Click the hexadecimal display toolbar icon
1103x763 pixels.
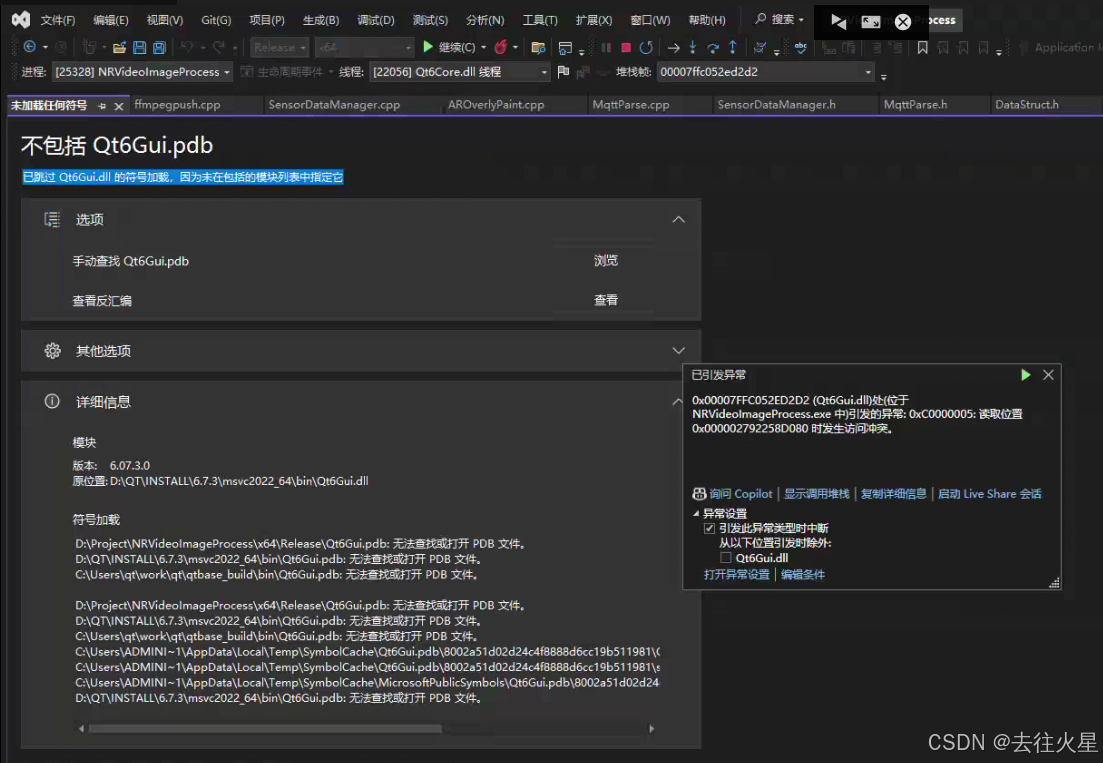tap(760, 47)
